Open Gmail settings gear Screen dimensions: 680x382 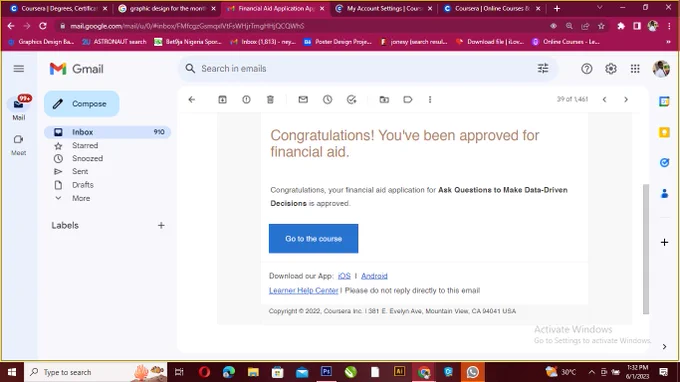coord(611,69)
